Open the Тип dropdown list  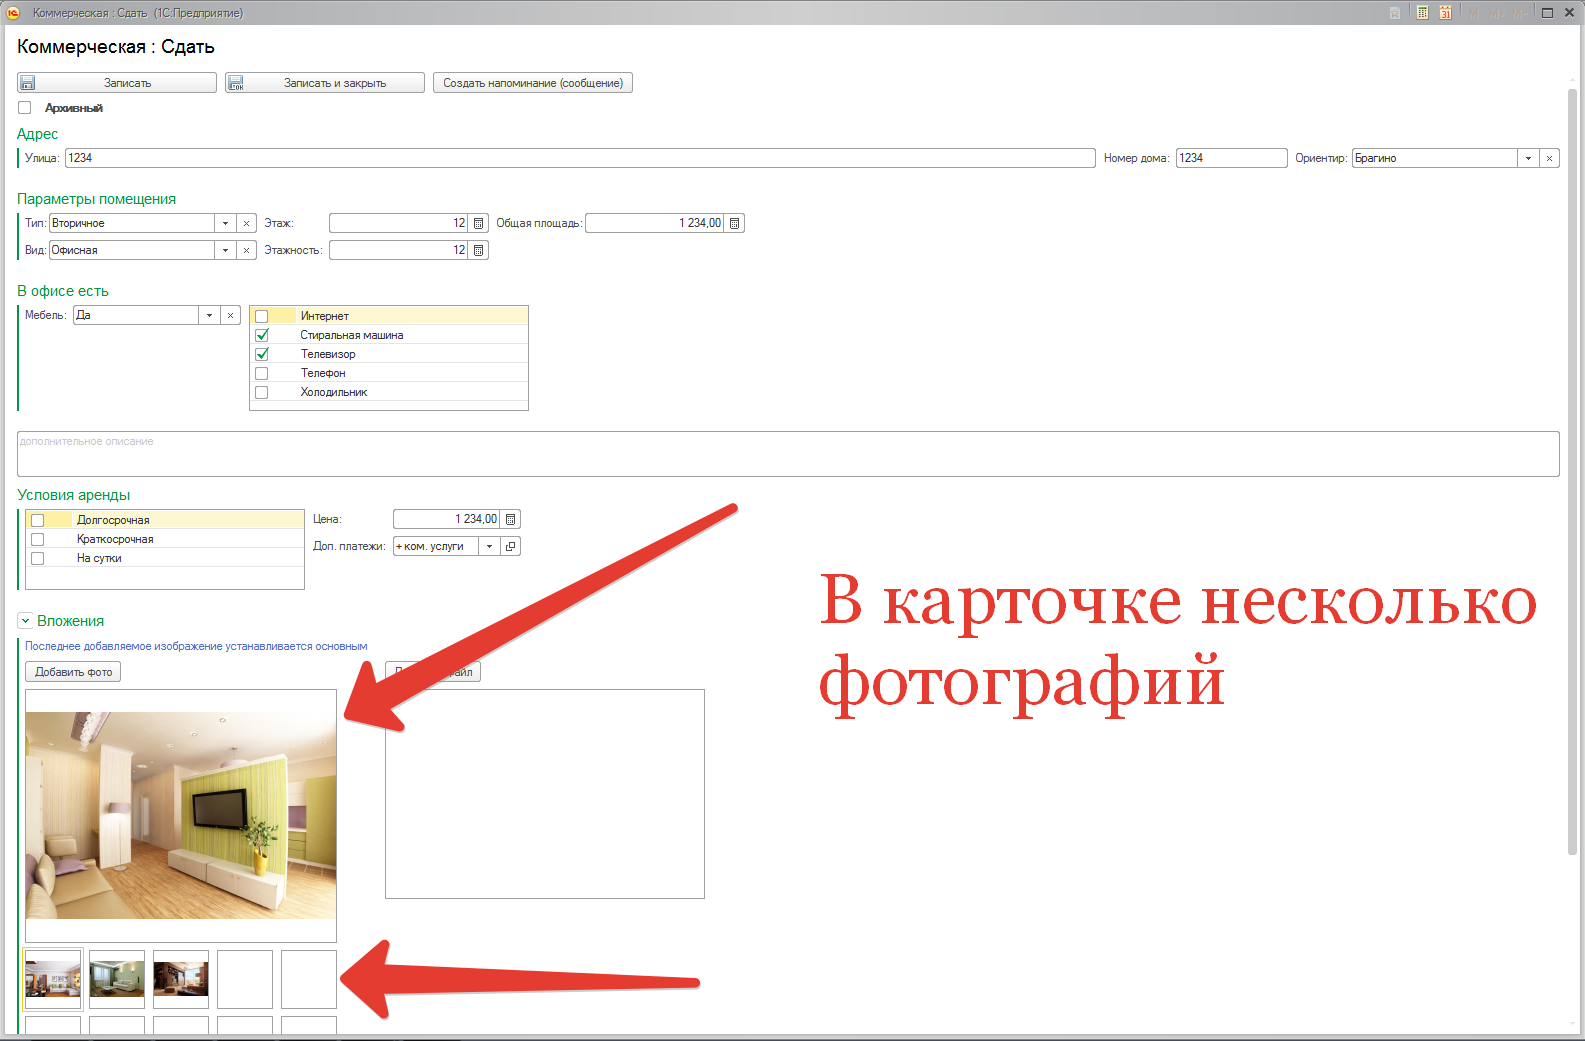(x=225, y=223)
